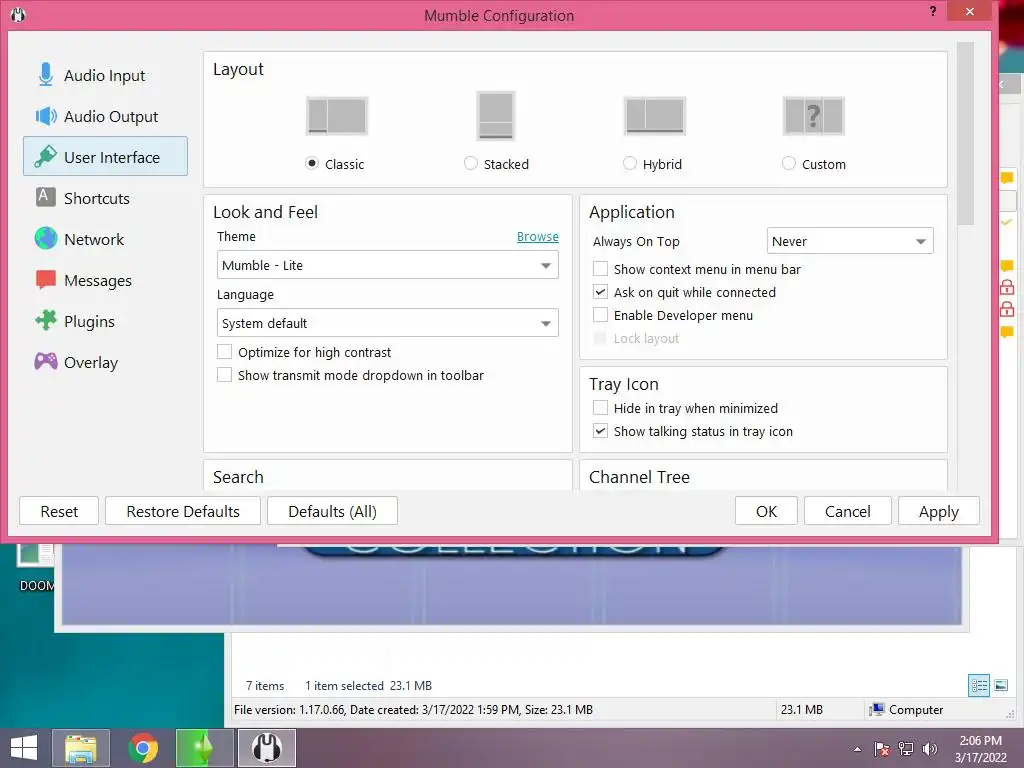The height and width of the screenshot is (768, 1024).
Task: Open the Plugins settings page
Action: [x=104, y=321]
